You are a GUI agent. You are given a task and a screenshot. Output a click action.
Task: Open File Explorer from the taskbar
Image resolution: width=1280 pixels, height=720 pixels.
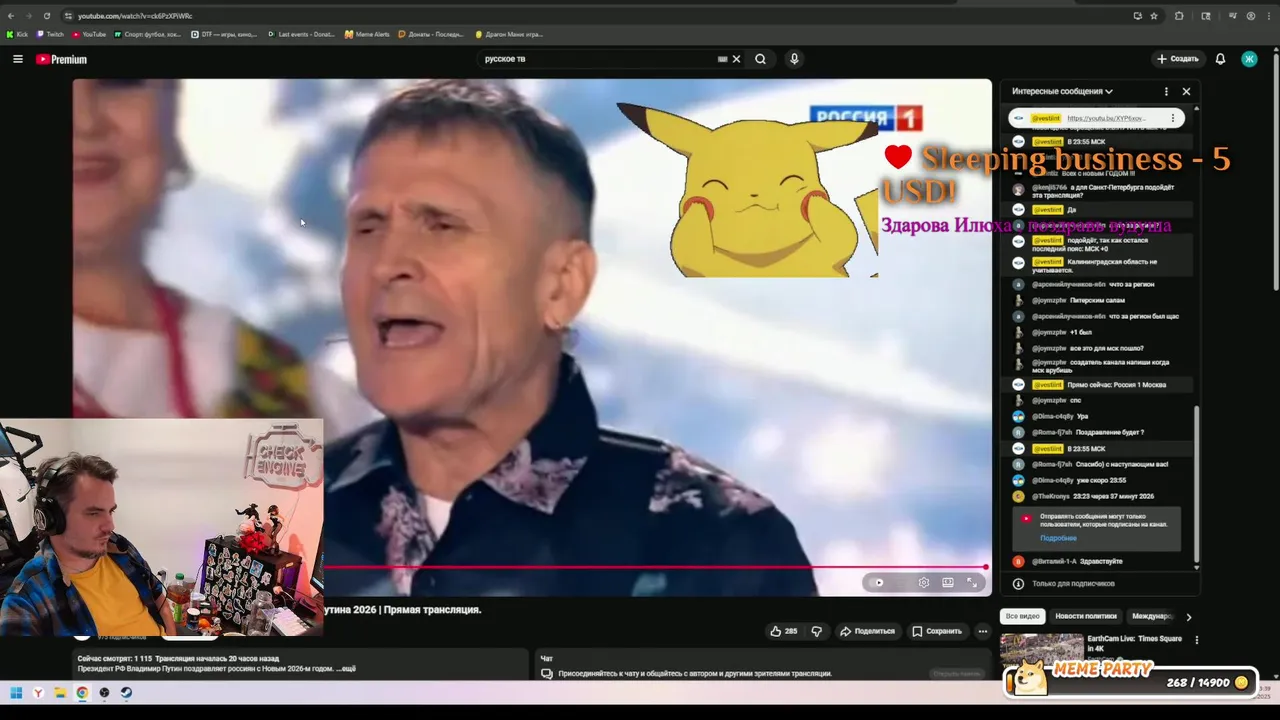[x=60, y=692]
